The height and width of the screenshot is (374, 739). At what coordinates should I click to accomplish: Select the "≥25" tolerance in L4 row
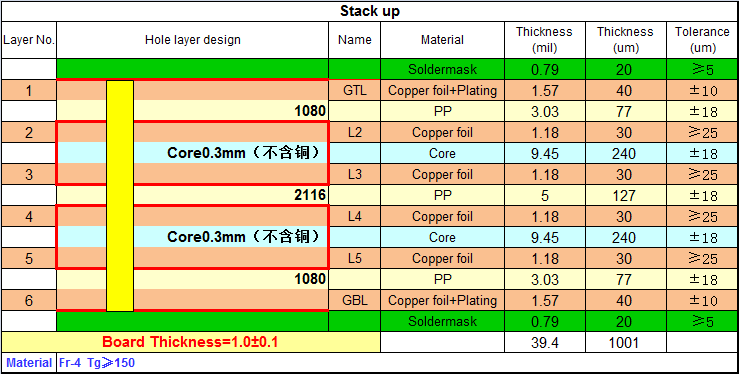point(703,217)
